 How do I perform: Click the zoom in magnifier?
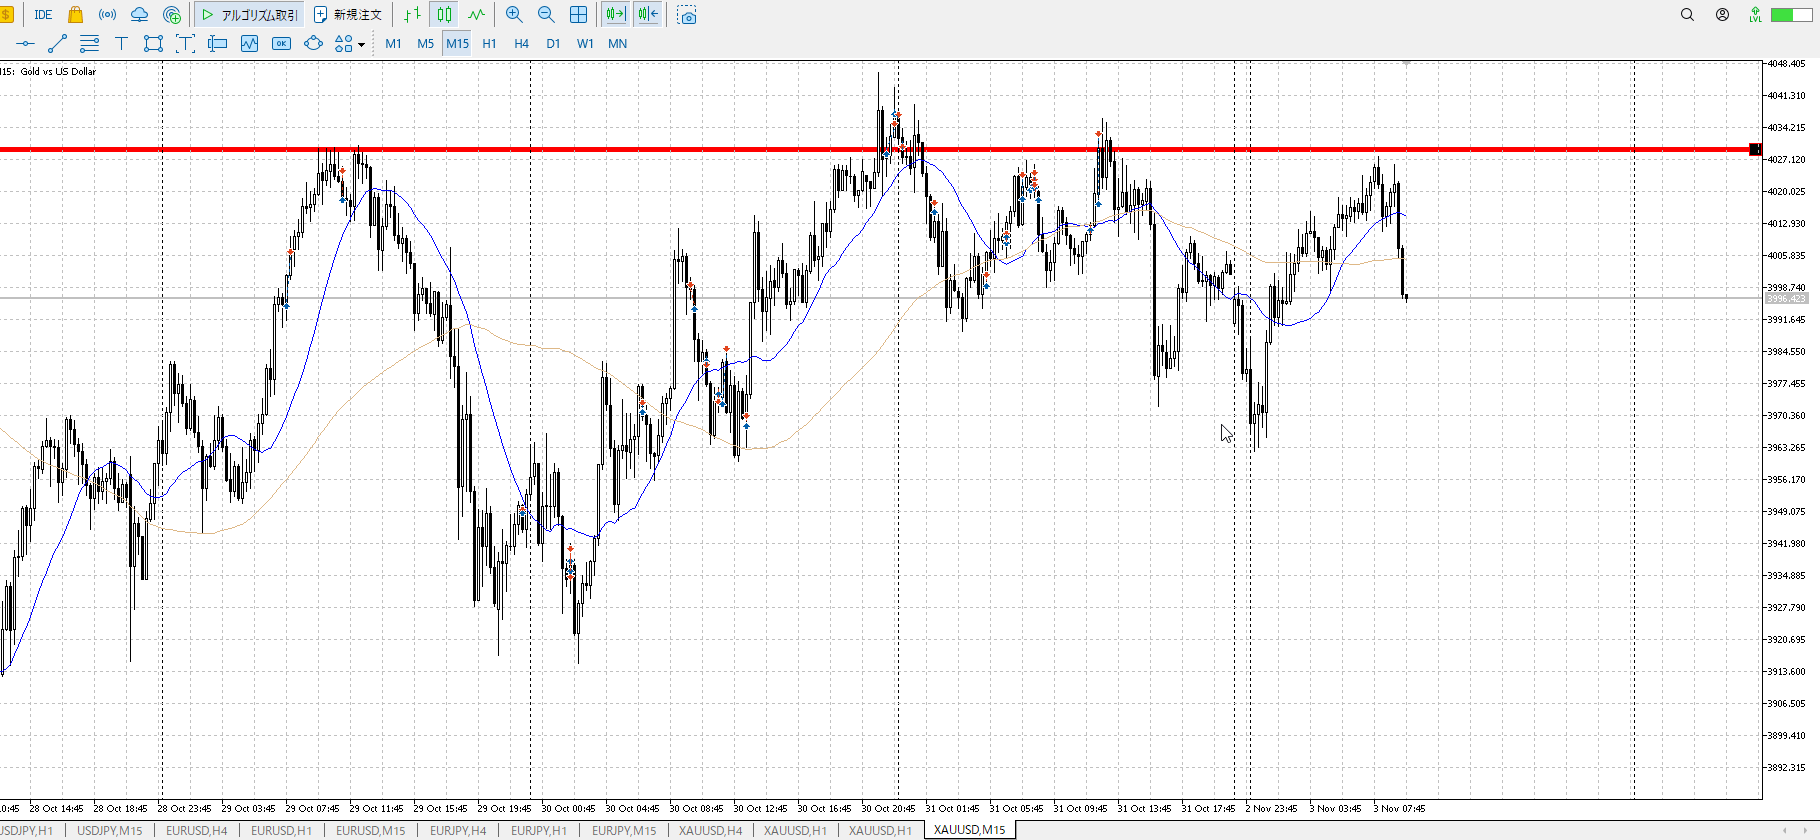[x=514, y=15]
